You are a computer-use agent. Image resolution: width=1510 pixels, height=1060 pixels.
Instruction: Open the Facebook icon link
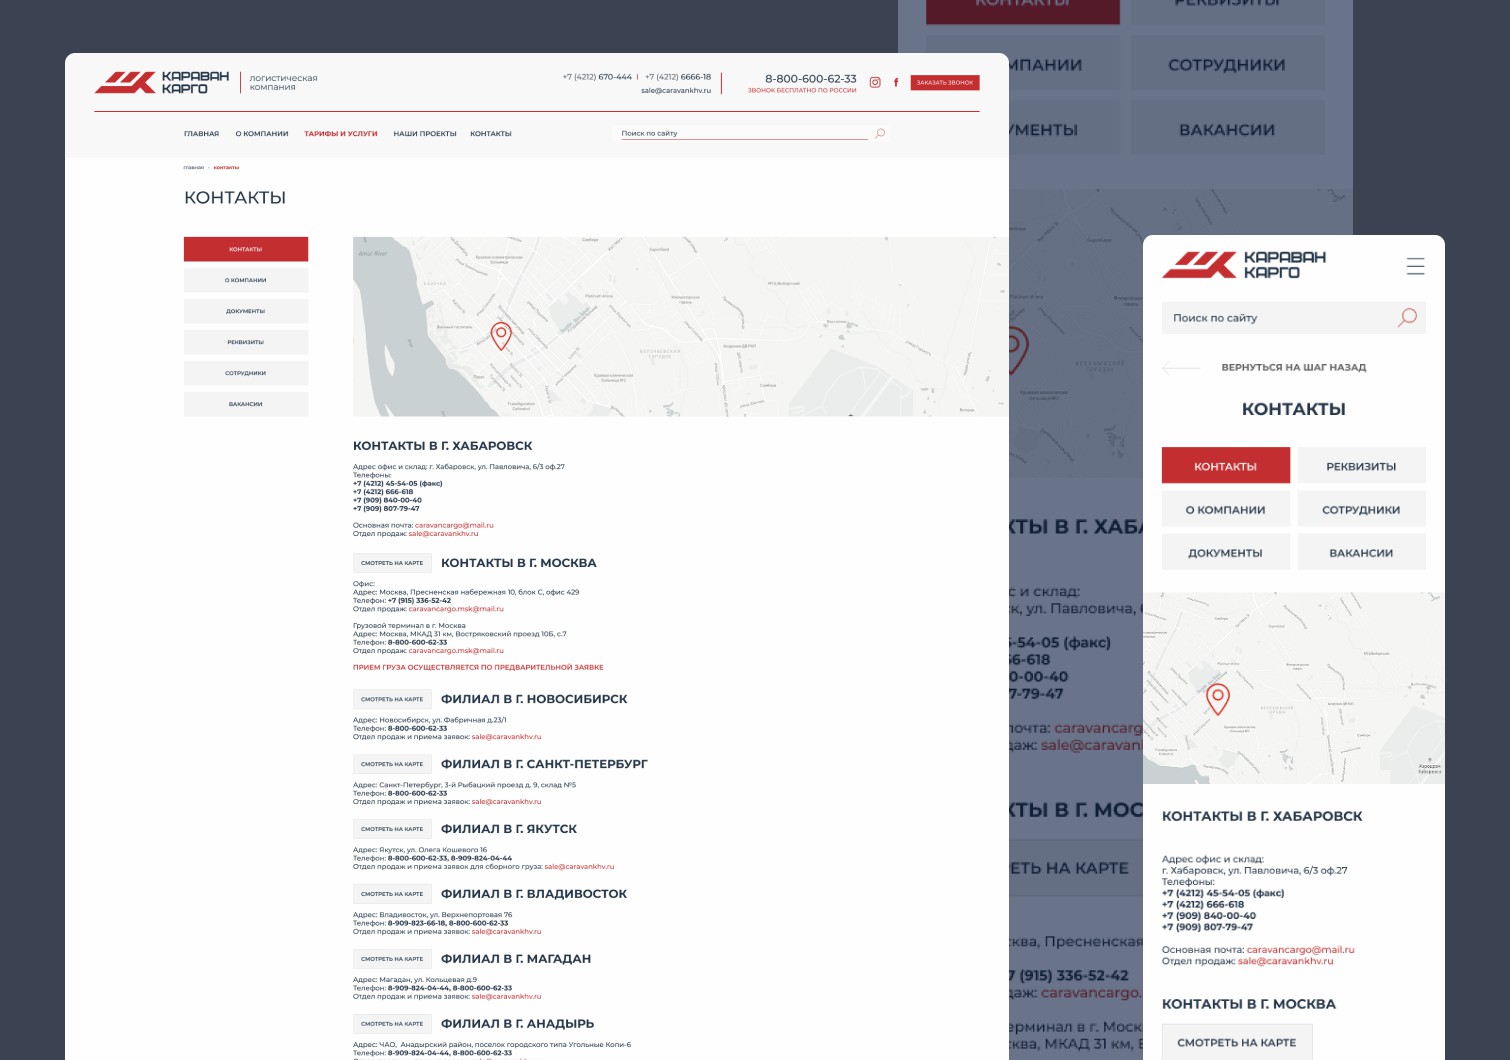tap(896, 83)
